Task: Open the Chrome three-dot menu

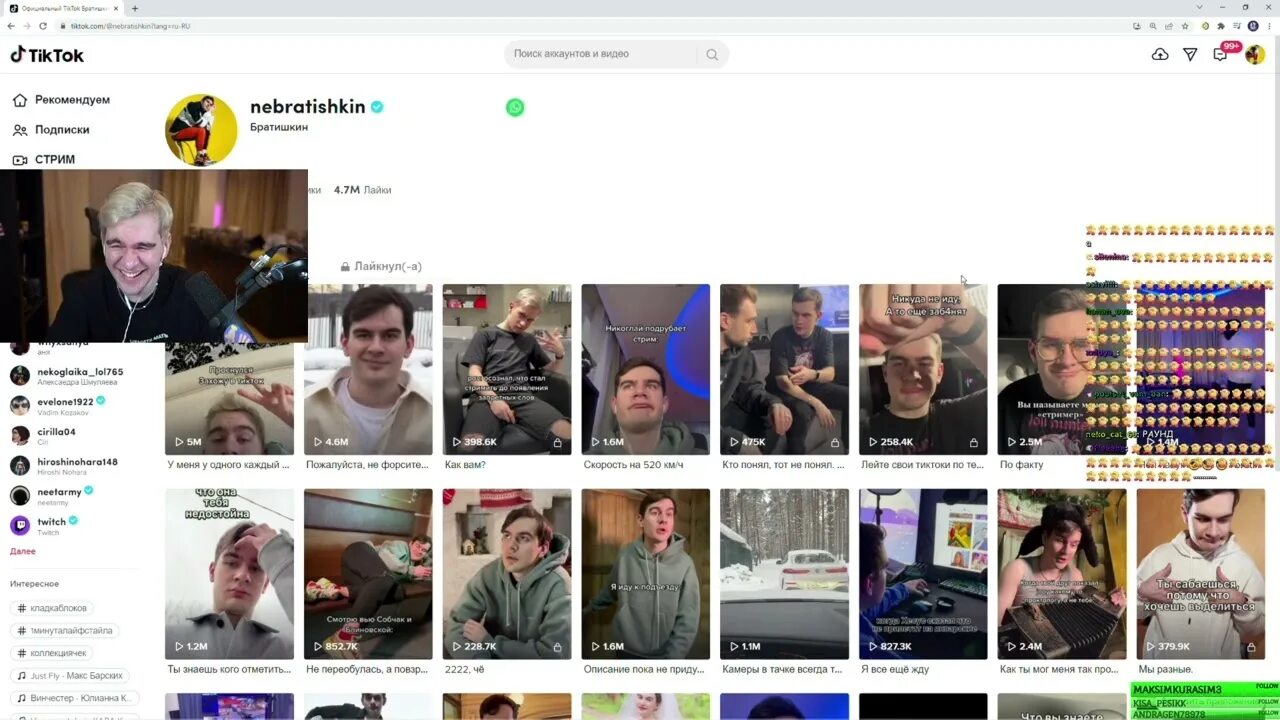Action: click(1269, 26)
